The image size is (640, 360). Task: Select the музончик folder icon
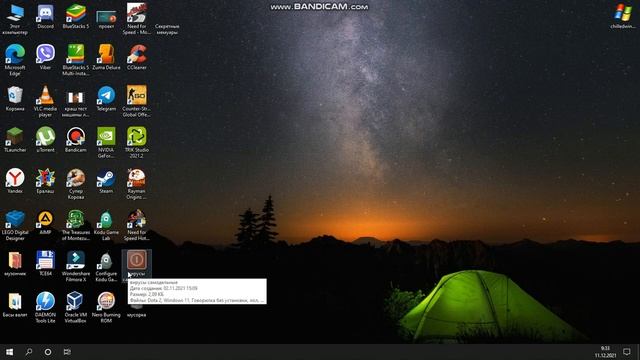click(15, 263)
